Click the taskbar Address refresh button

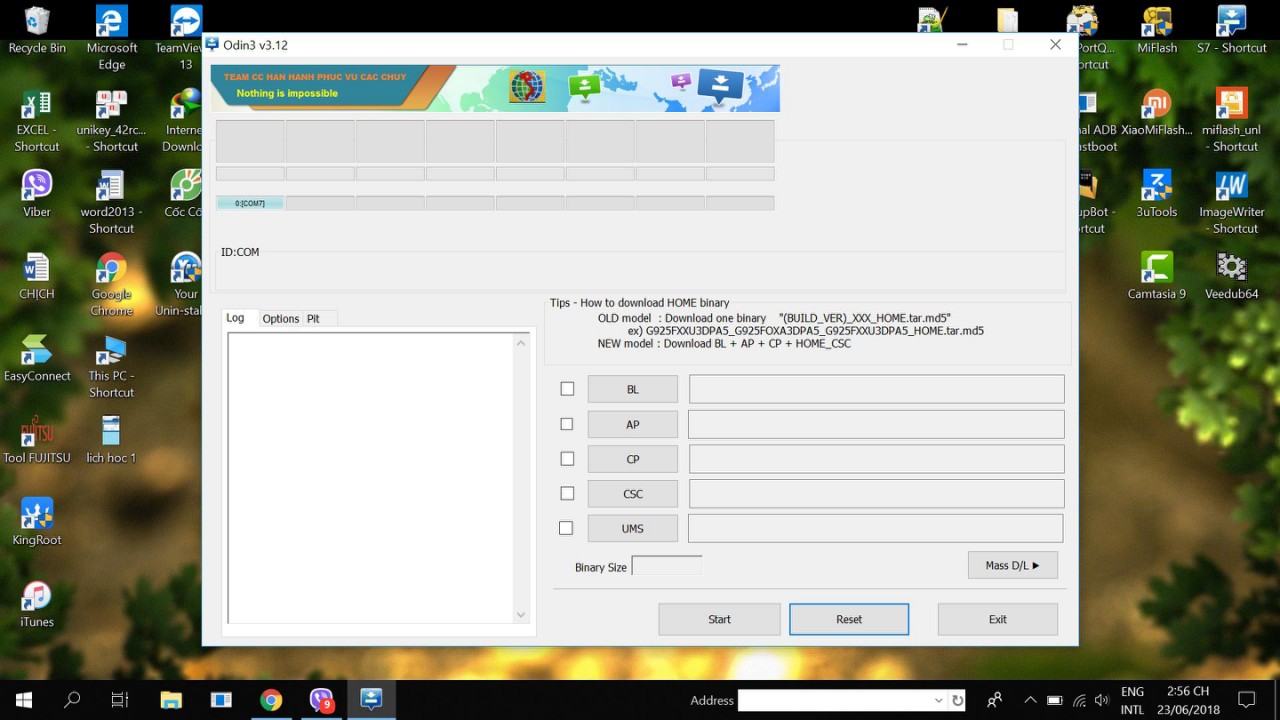[958, 700]
